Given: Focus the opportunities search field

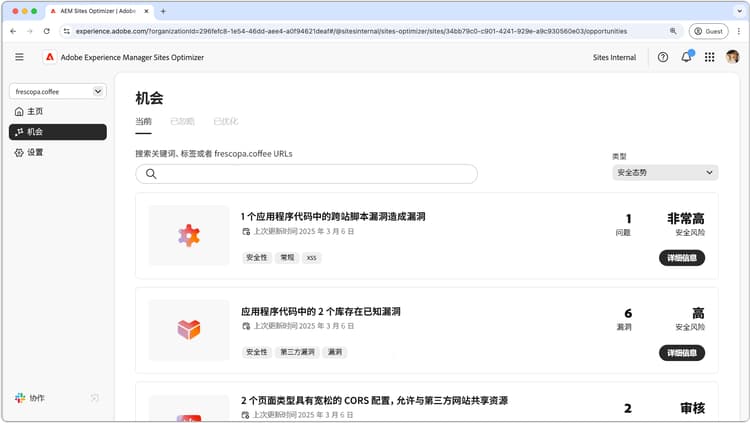Looking at the screenshot, I should point(306,174).
